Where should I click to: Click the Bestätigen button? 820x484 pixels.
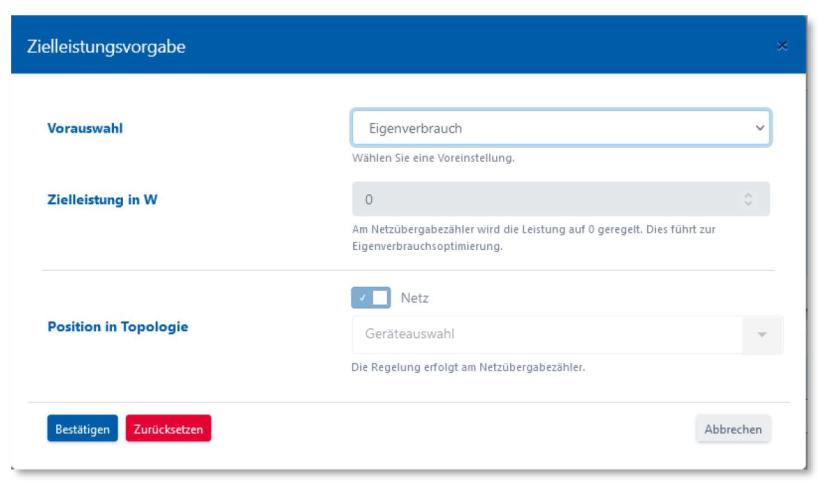pyautogui.click(x=83, y=429)
